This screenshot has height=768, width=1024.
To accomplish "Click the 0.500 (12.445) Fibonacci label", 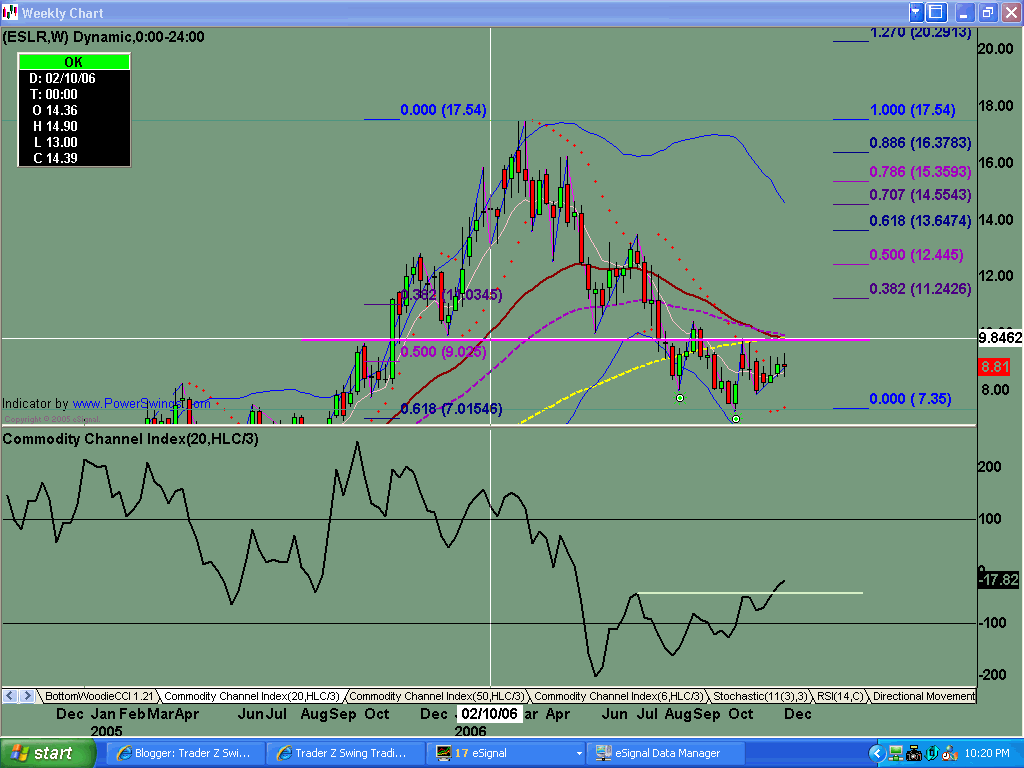I will point(916,255).
